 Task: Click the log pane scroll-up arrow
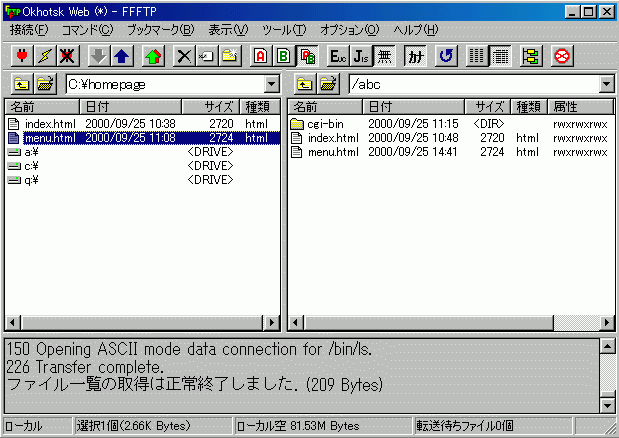click(607, 346)
